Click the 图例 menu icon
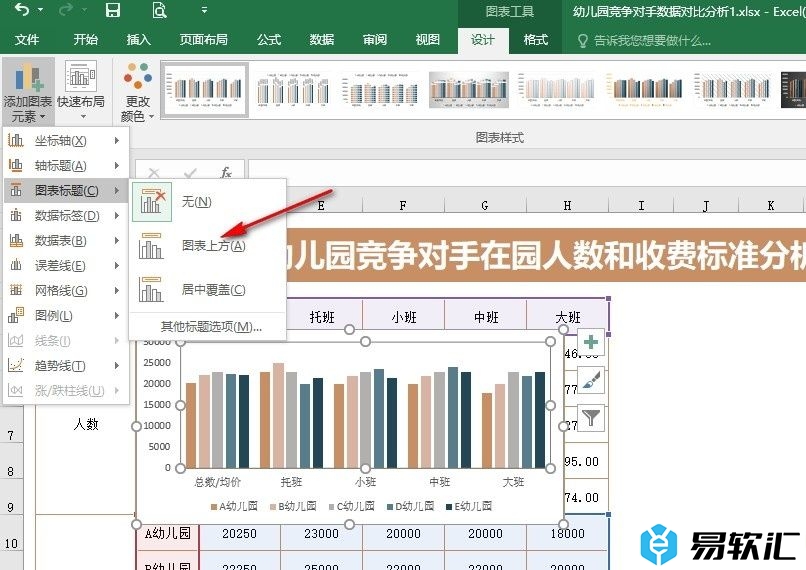The width and height of the screenshot is (806, 570). (16, 315)
